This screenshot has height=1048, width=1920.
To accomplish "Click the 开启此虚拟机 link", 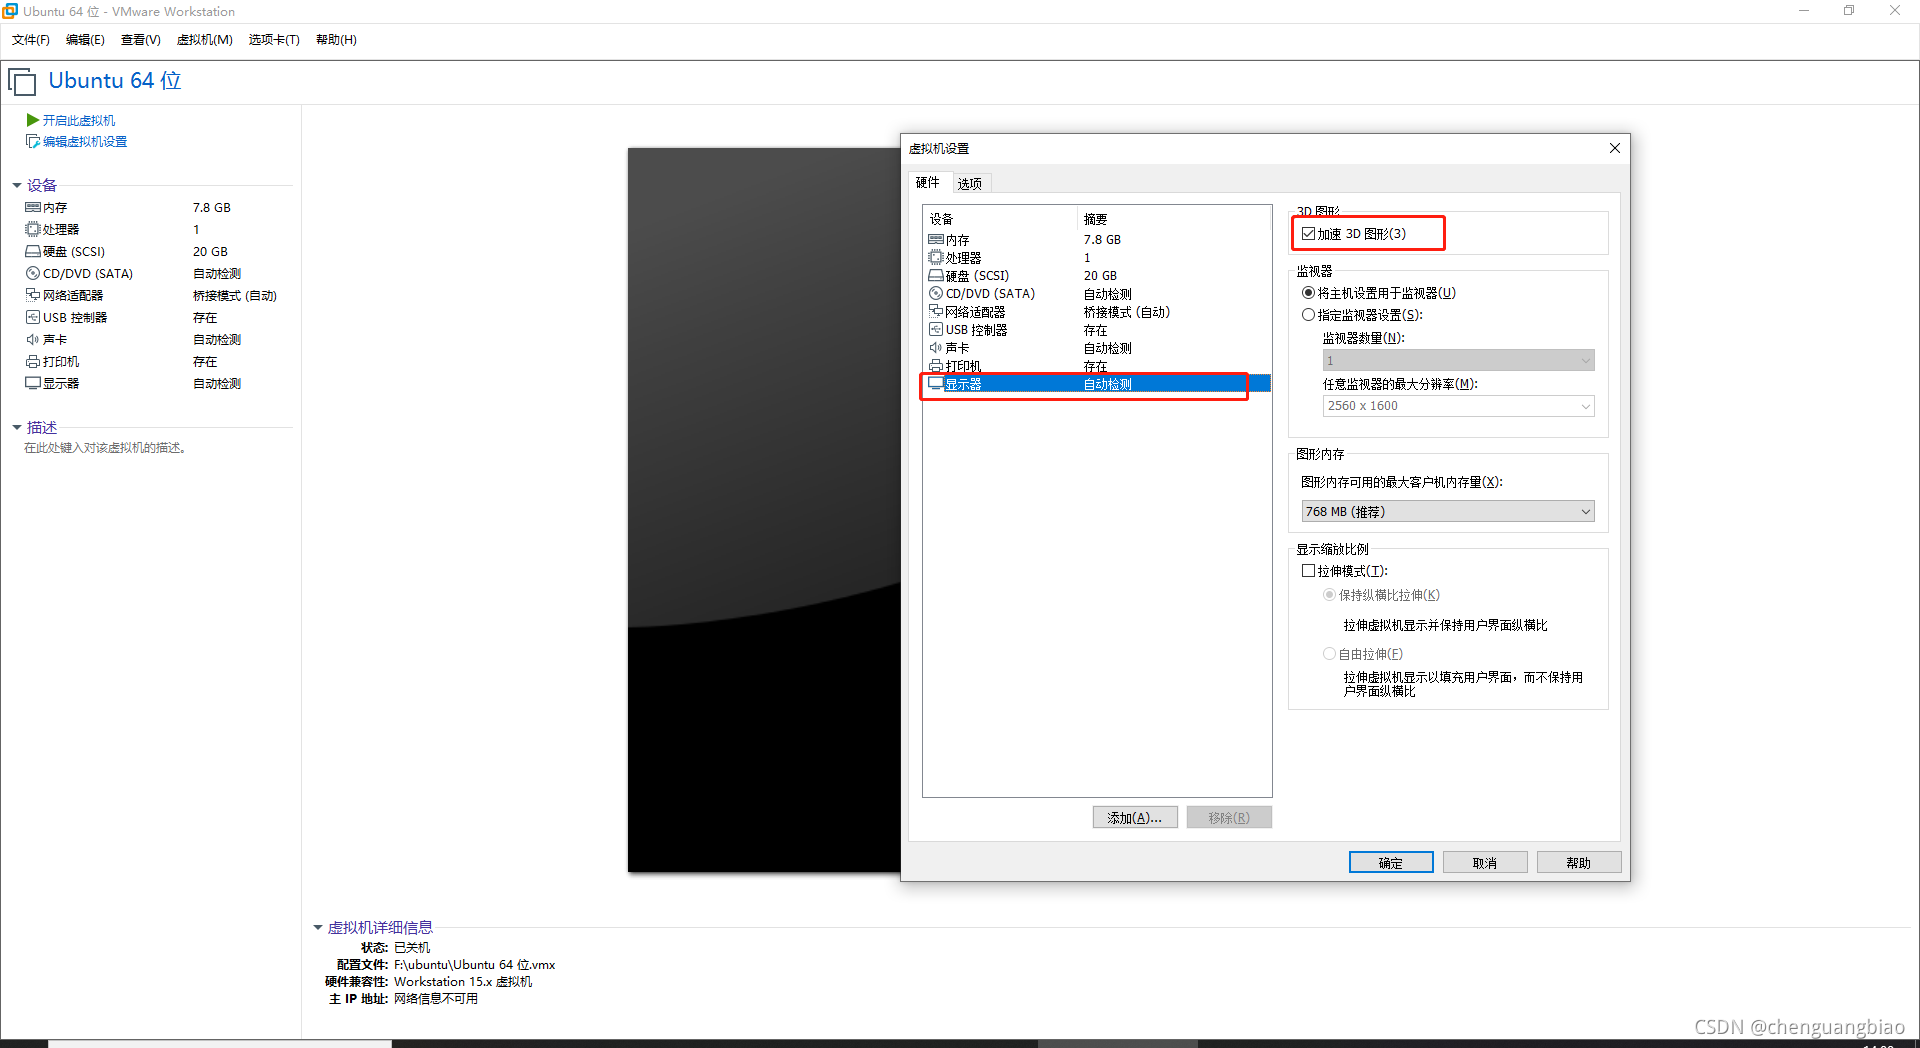I will coord(77,120).
